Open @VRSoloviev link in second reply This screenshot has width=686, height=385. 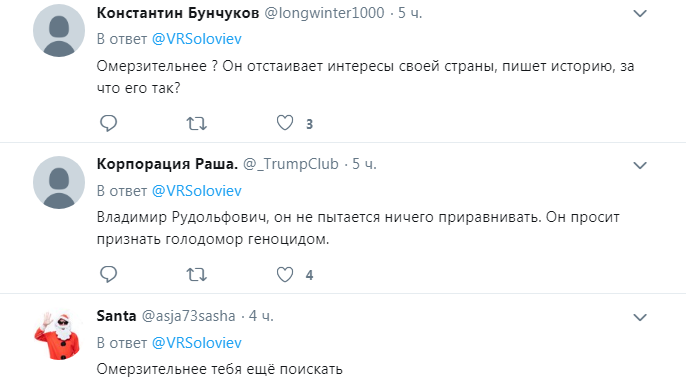196,191
